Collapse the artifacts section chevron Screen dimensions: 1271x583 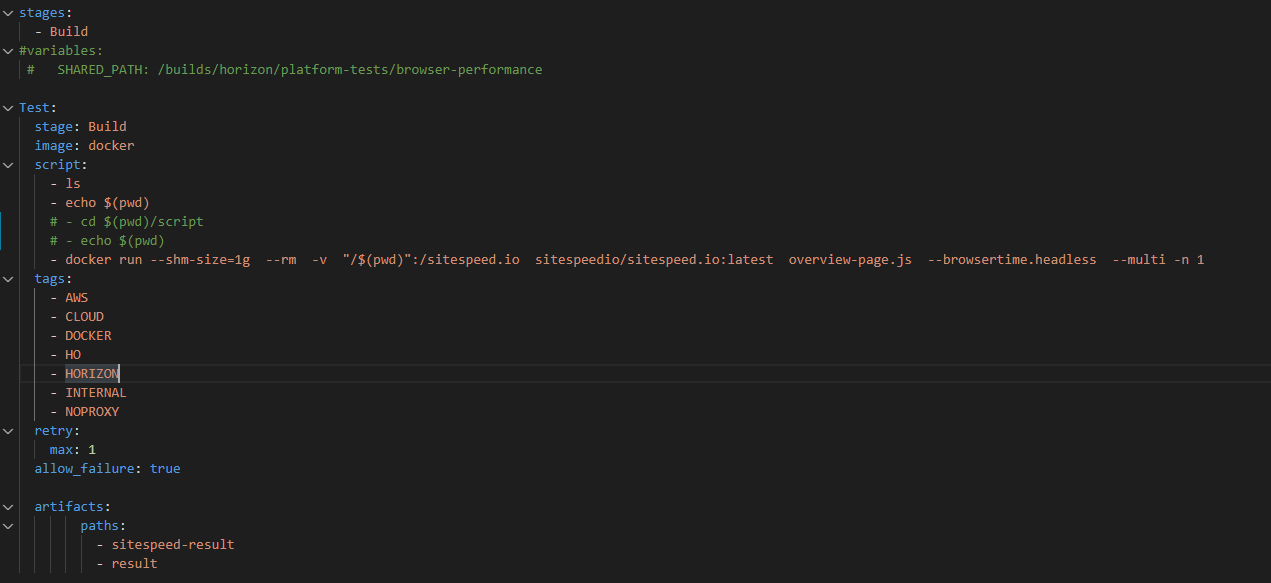click(8, 507)
